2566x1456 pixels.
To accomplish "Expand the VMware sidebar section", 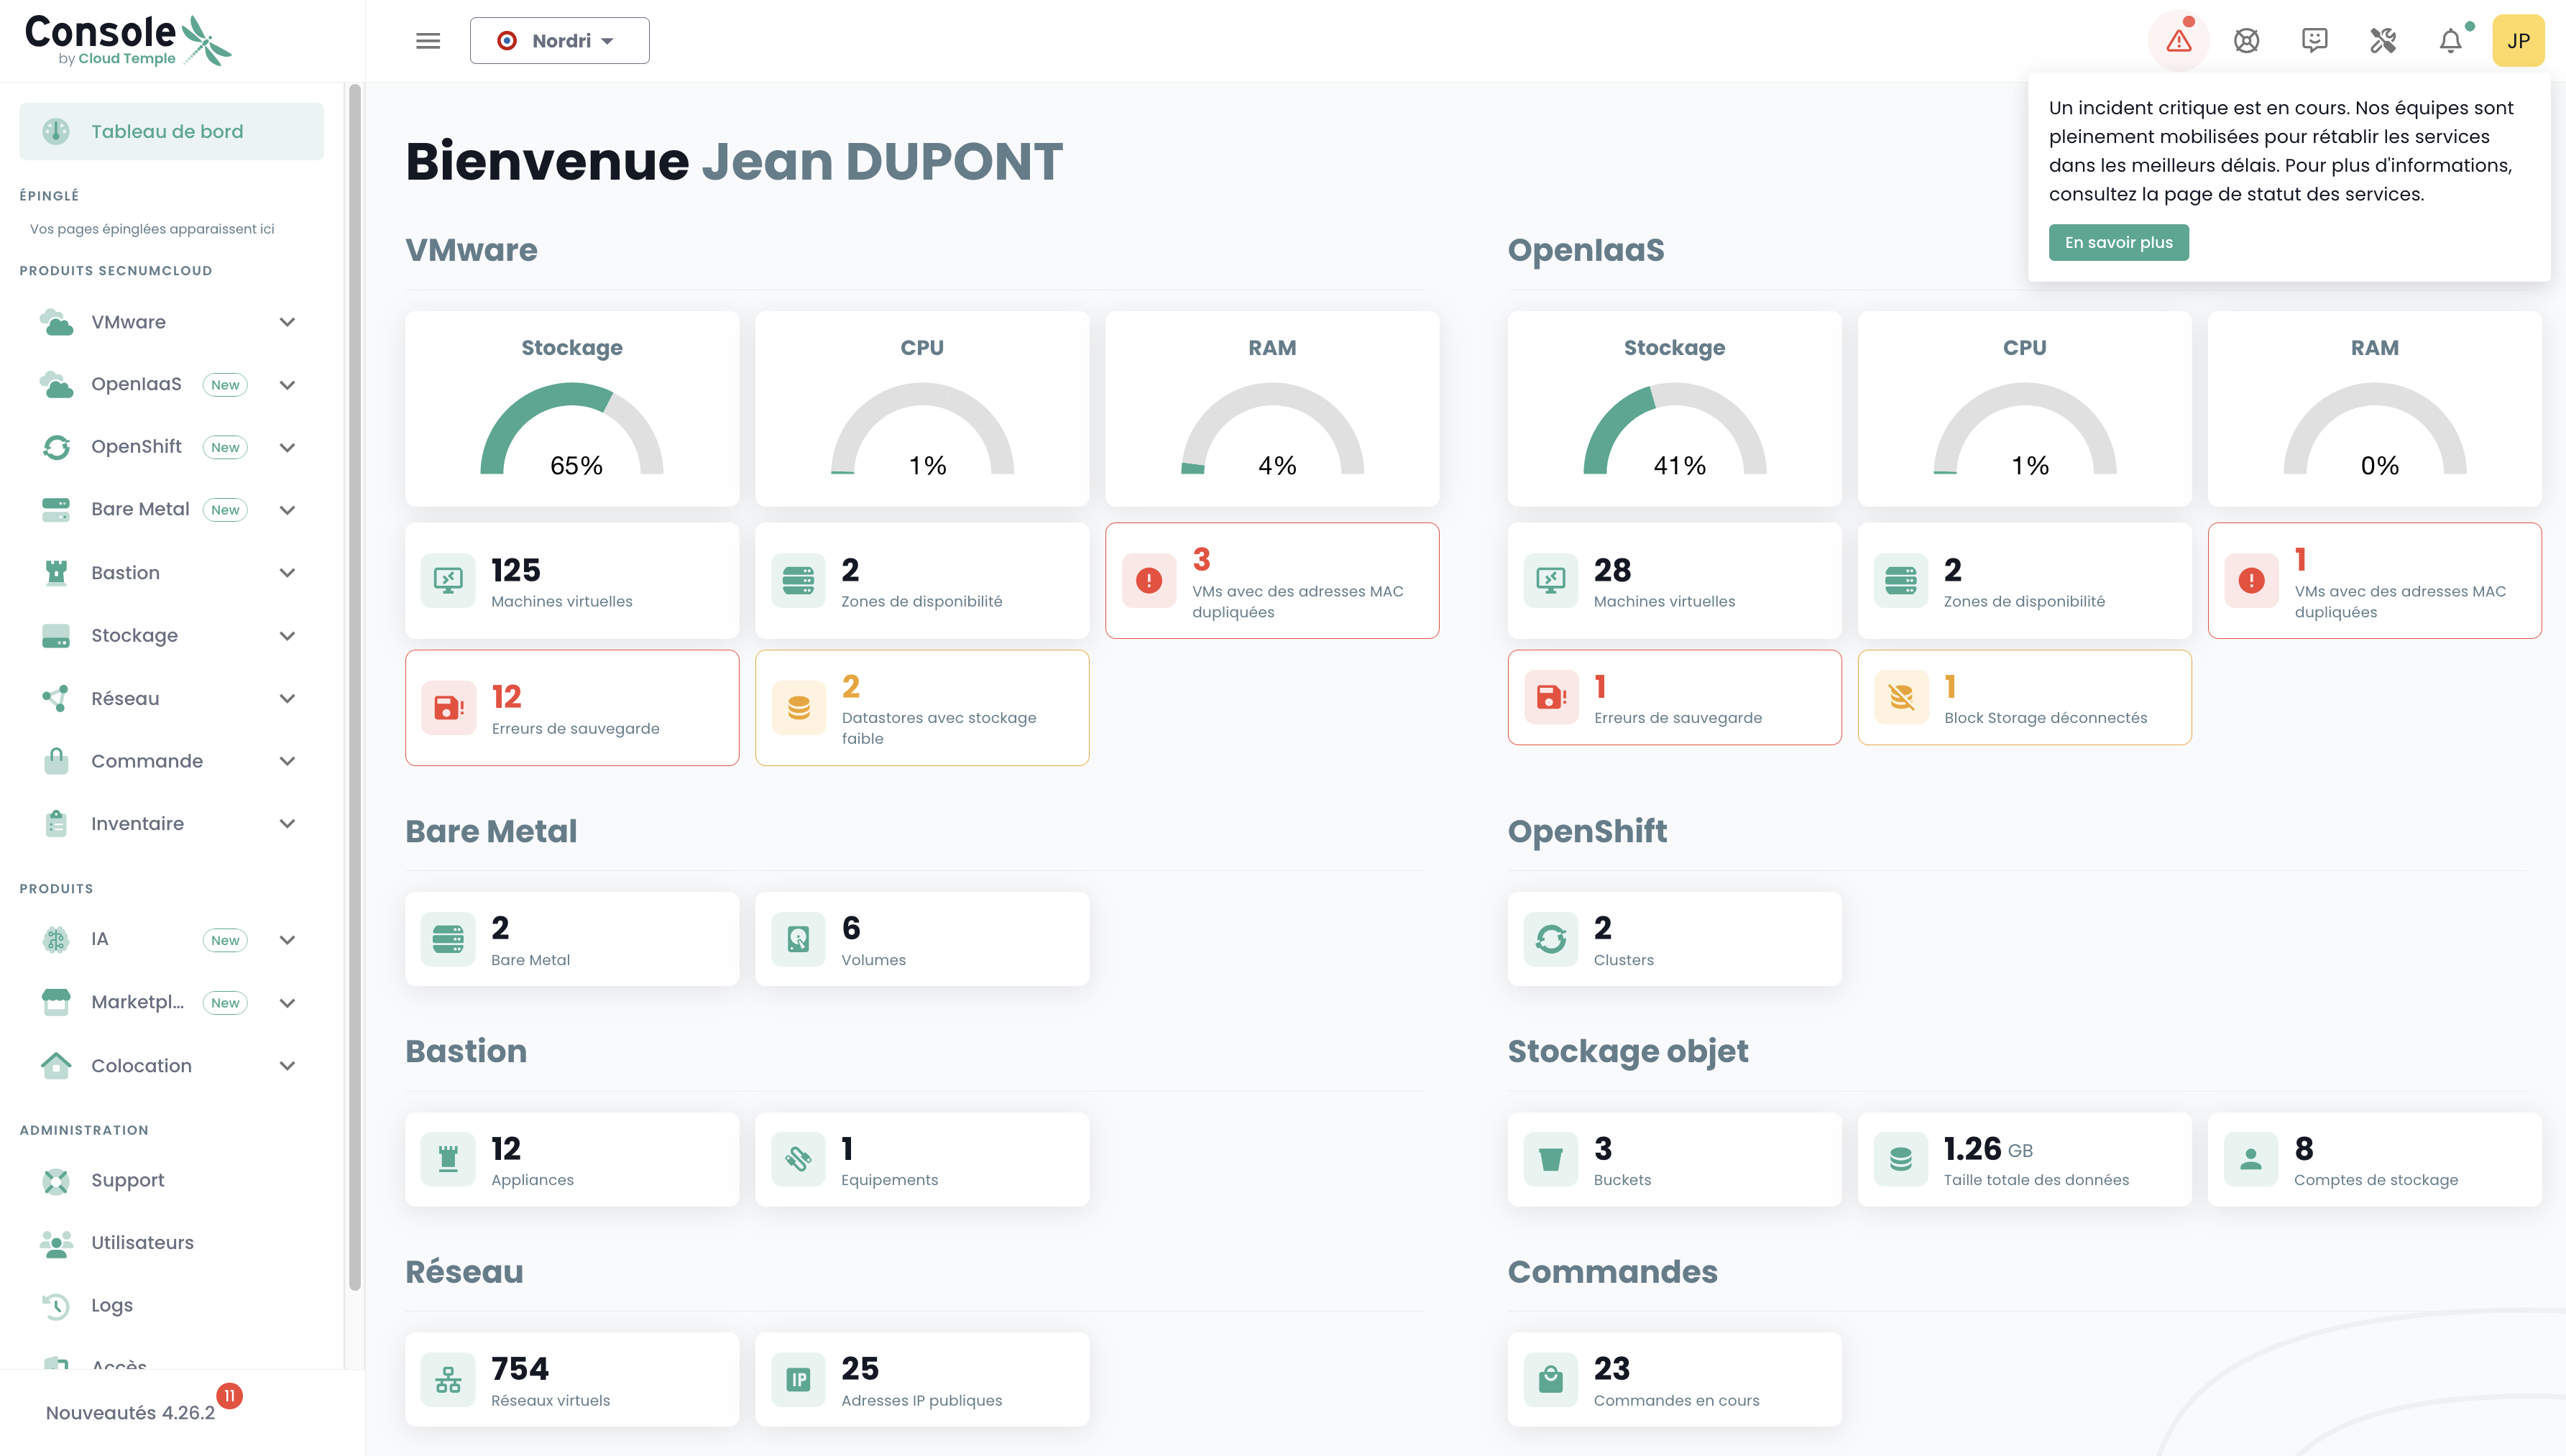I will pyautogui.click(x=287, y=322).
